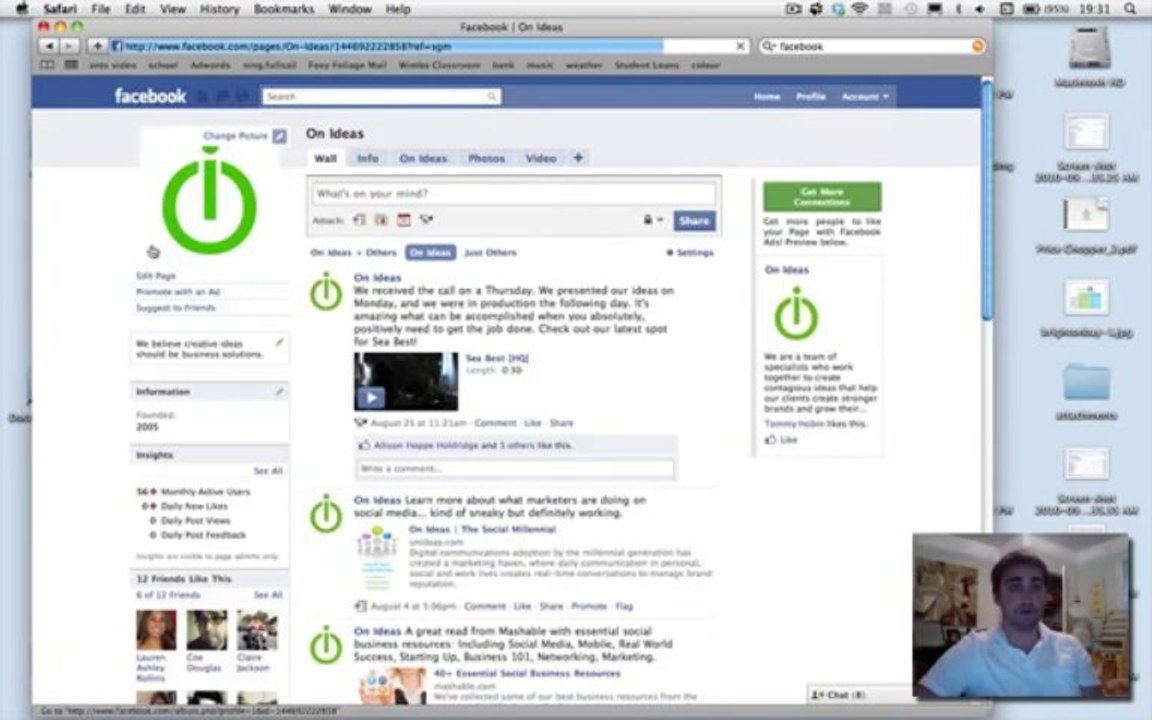Open 40+ Essential Social Business Resources link

[527, 673]
